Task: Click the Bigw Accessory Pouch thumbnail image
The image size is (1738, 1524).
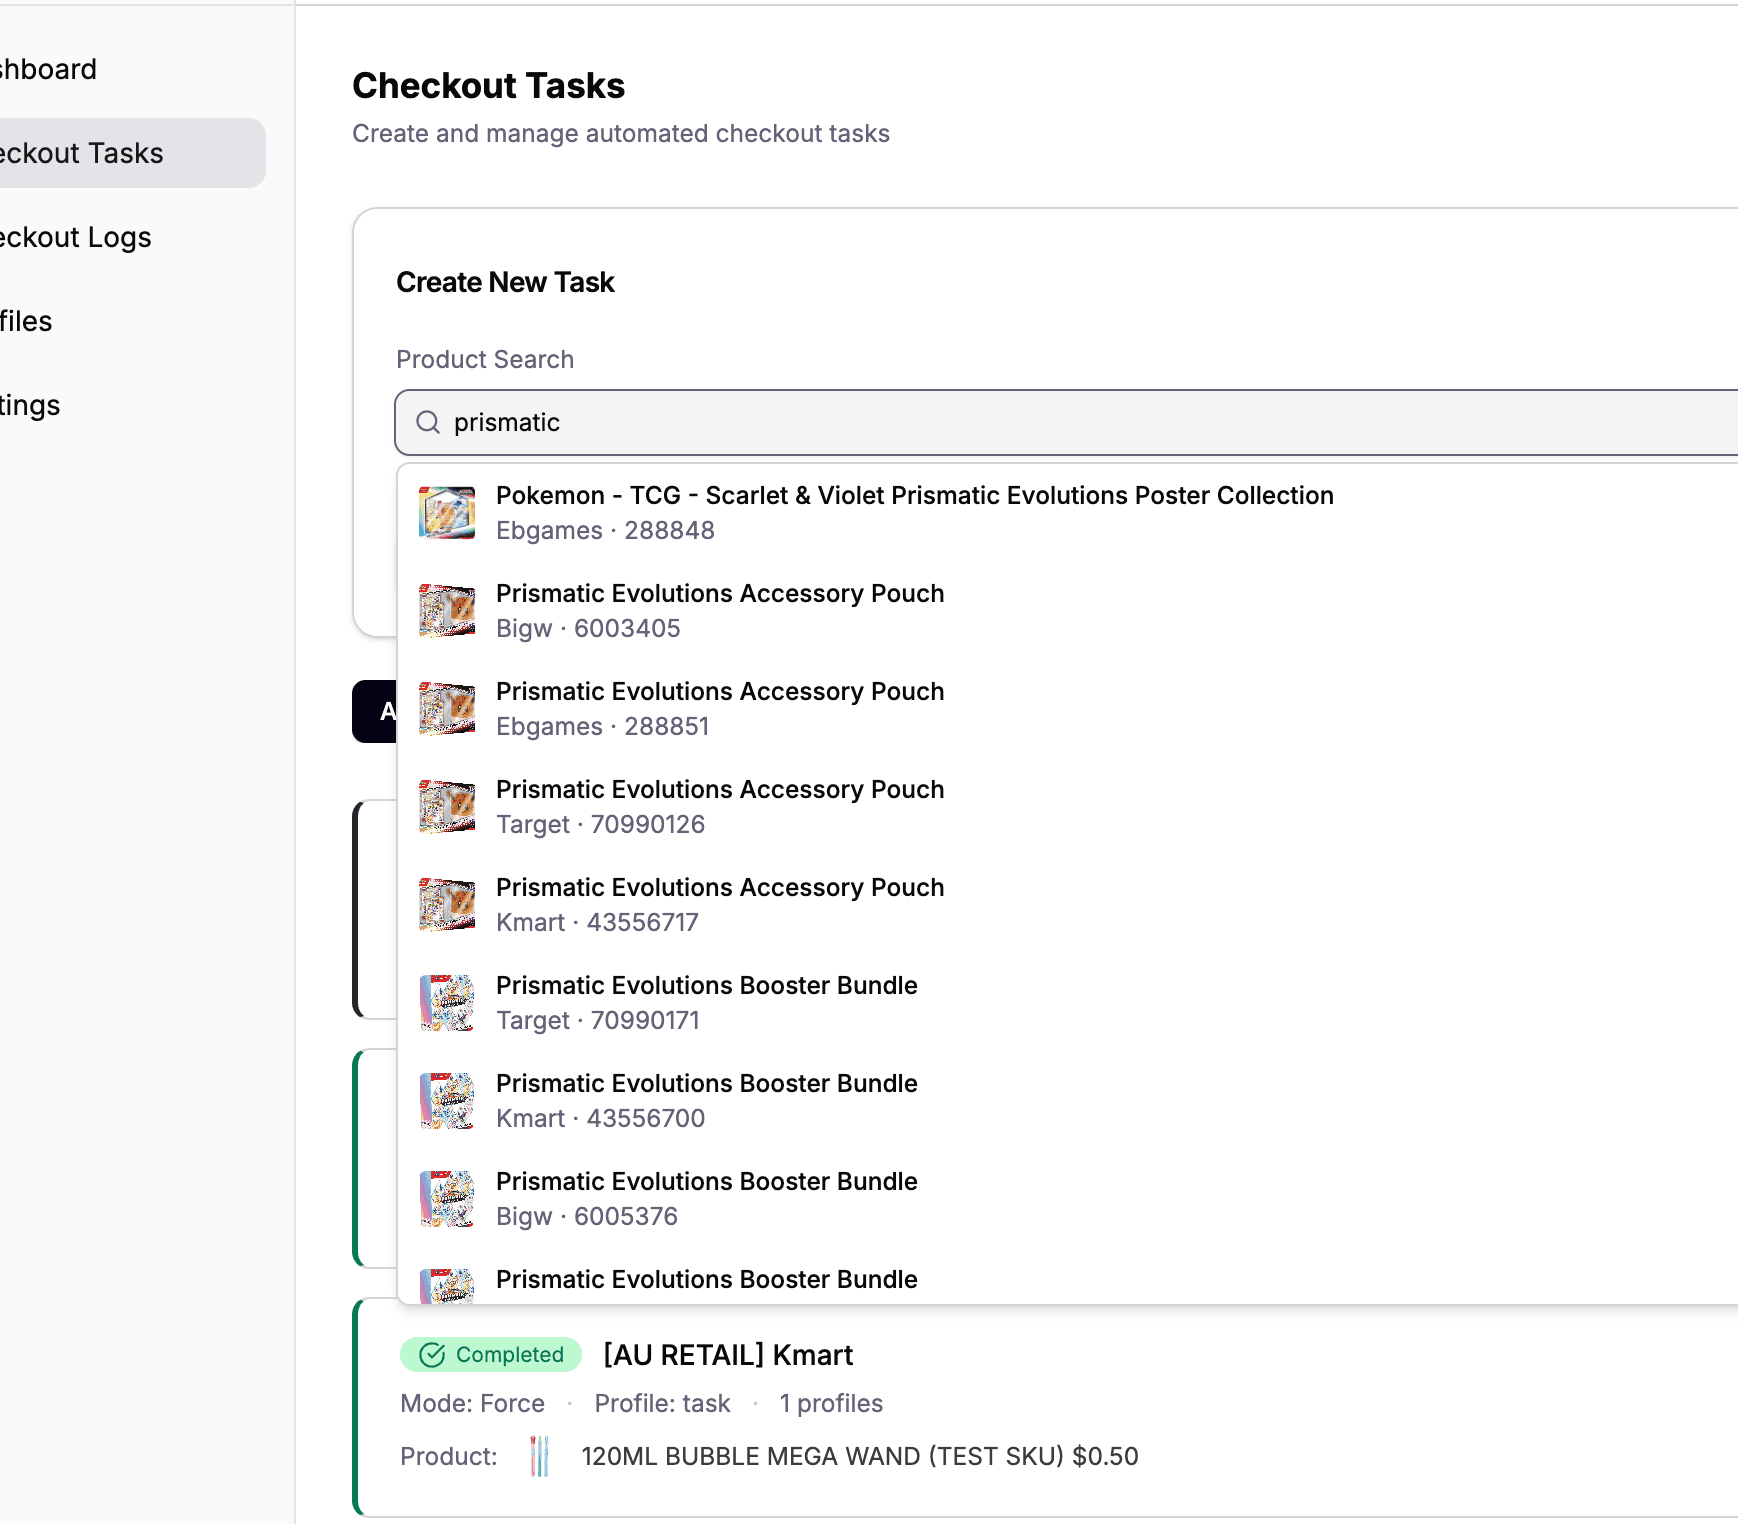Action: tap(447, 609)
